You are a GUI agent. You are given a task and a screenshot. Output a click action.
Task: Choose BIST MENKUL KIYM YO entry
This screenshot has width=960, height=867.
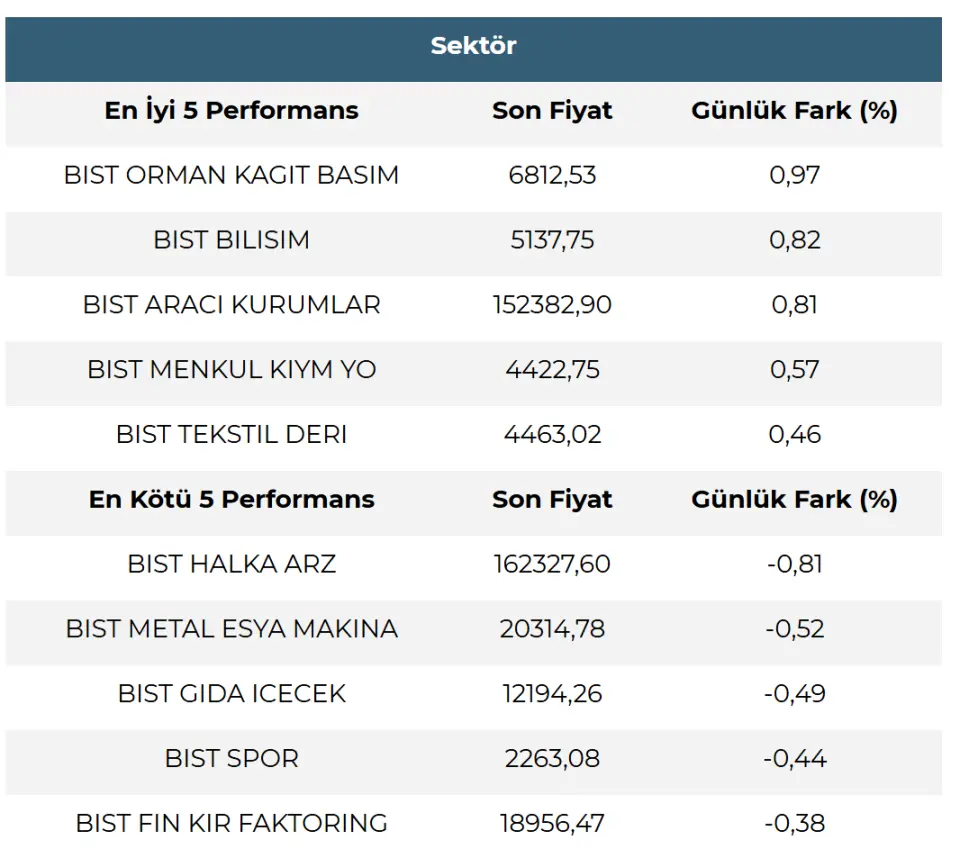[231, 369]
